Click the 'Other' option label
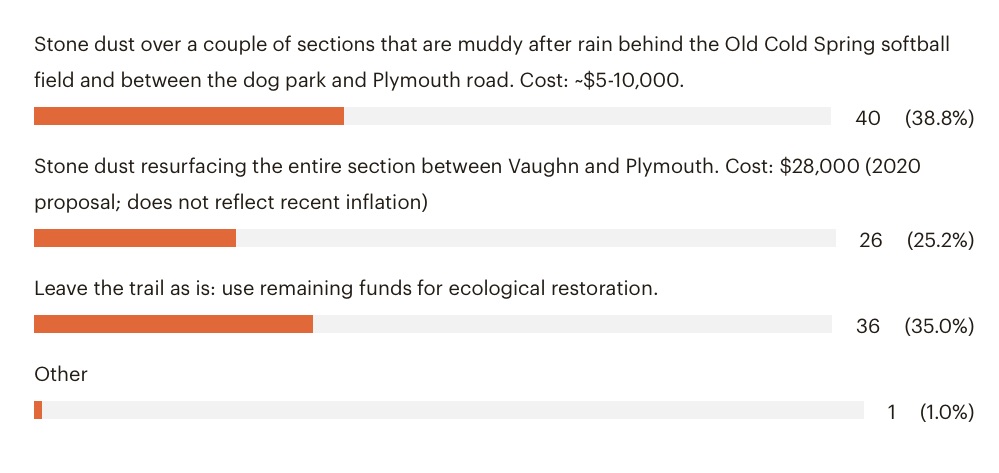The width and height of the screenshot is (999, 473). (x=61, y=374)
